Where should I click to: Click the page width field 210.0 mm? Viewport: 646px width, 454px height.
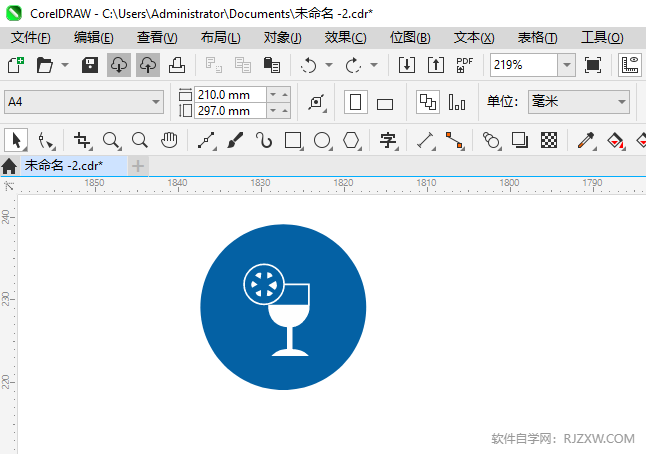click(x=231, y=95)
